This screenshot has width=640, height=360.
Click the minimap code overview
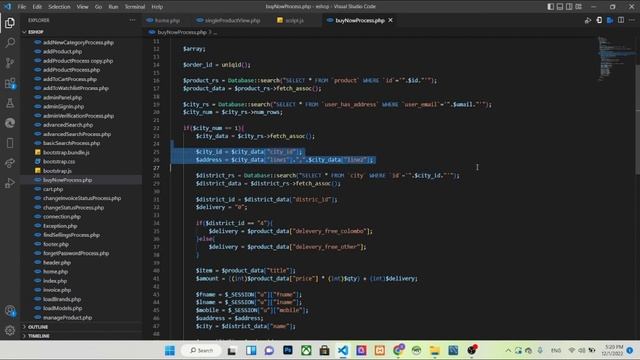coord(616,59)
